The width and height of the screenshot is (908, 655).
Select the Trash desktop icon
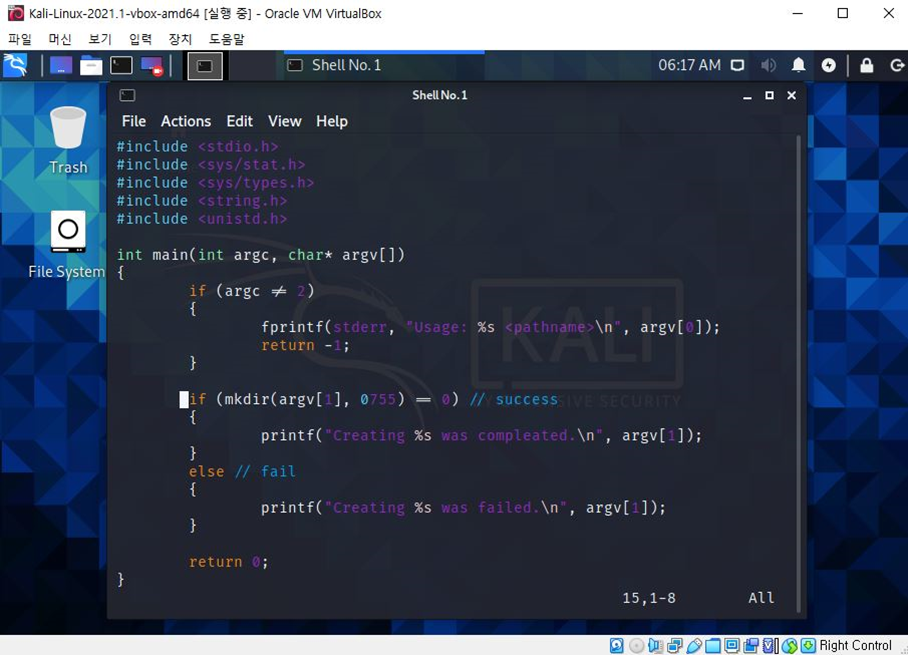(68, 141)
